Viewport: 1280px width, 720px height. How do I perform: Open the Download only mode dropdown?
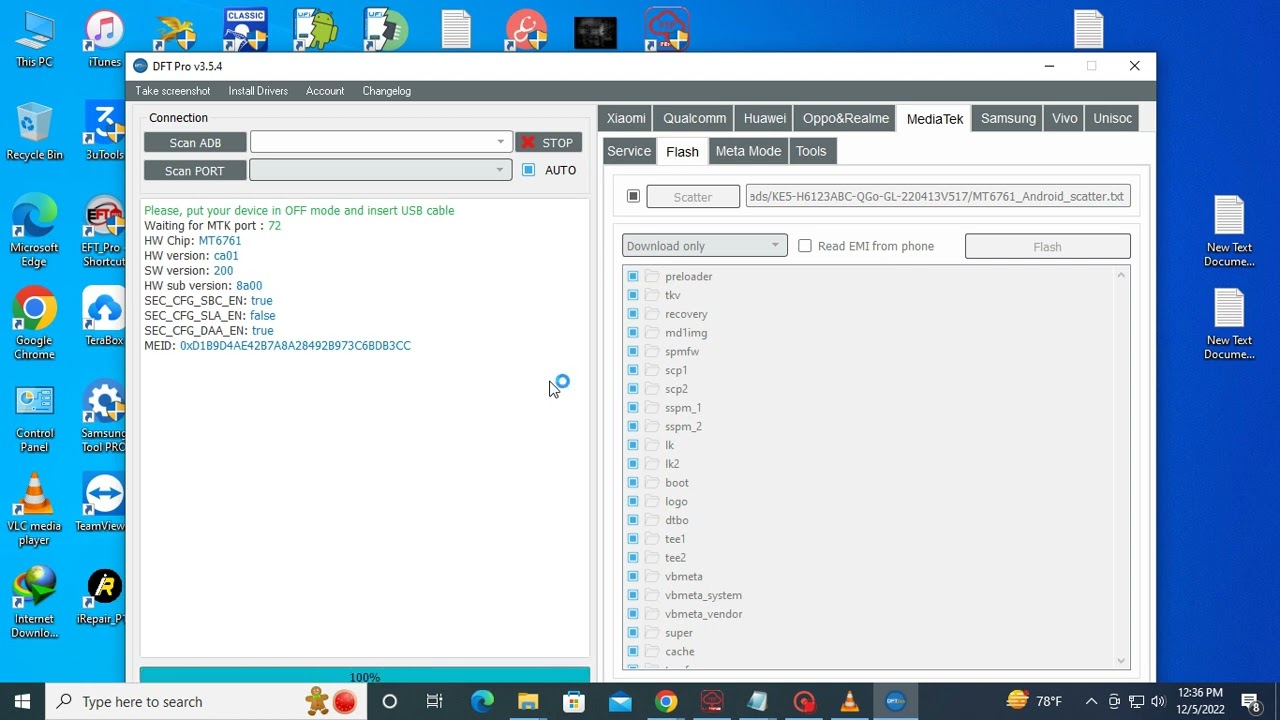click(x=704, y=246)
